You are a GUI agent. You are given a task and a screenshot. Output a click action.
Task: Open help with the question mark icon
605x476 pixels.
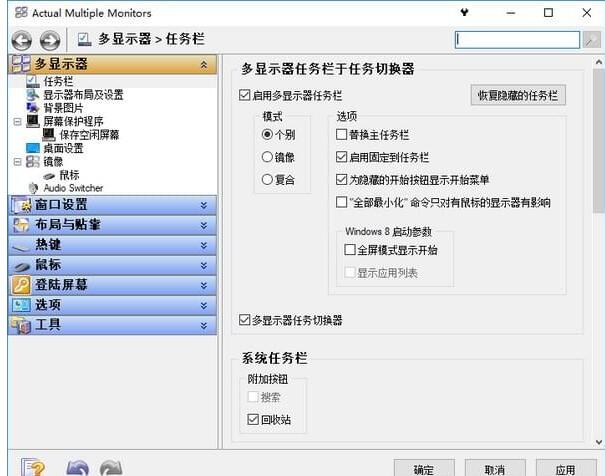pos(33,467)
